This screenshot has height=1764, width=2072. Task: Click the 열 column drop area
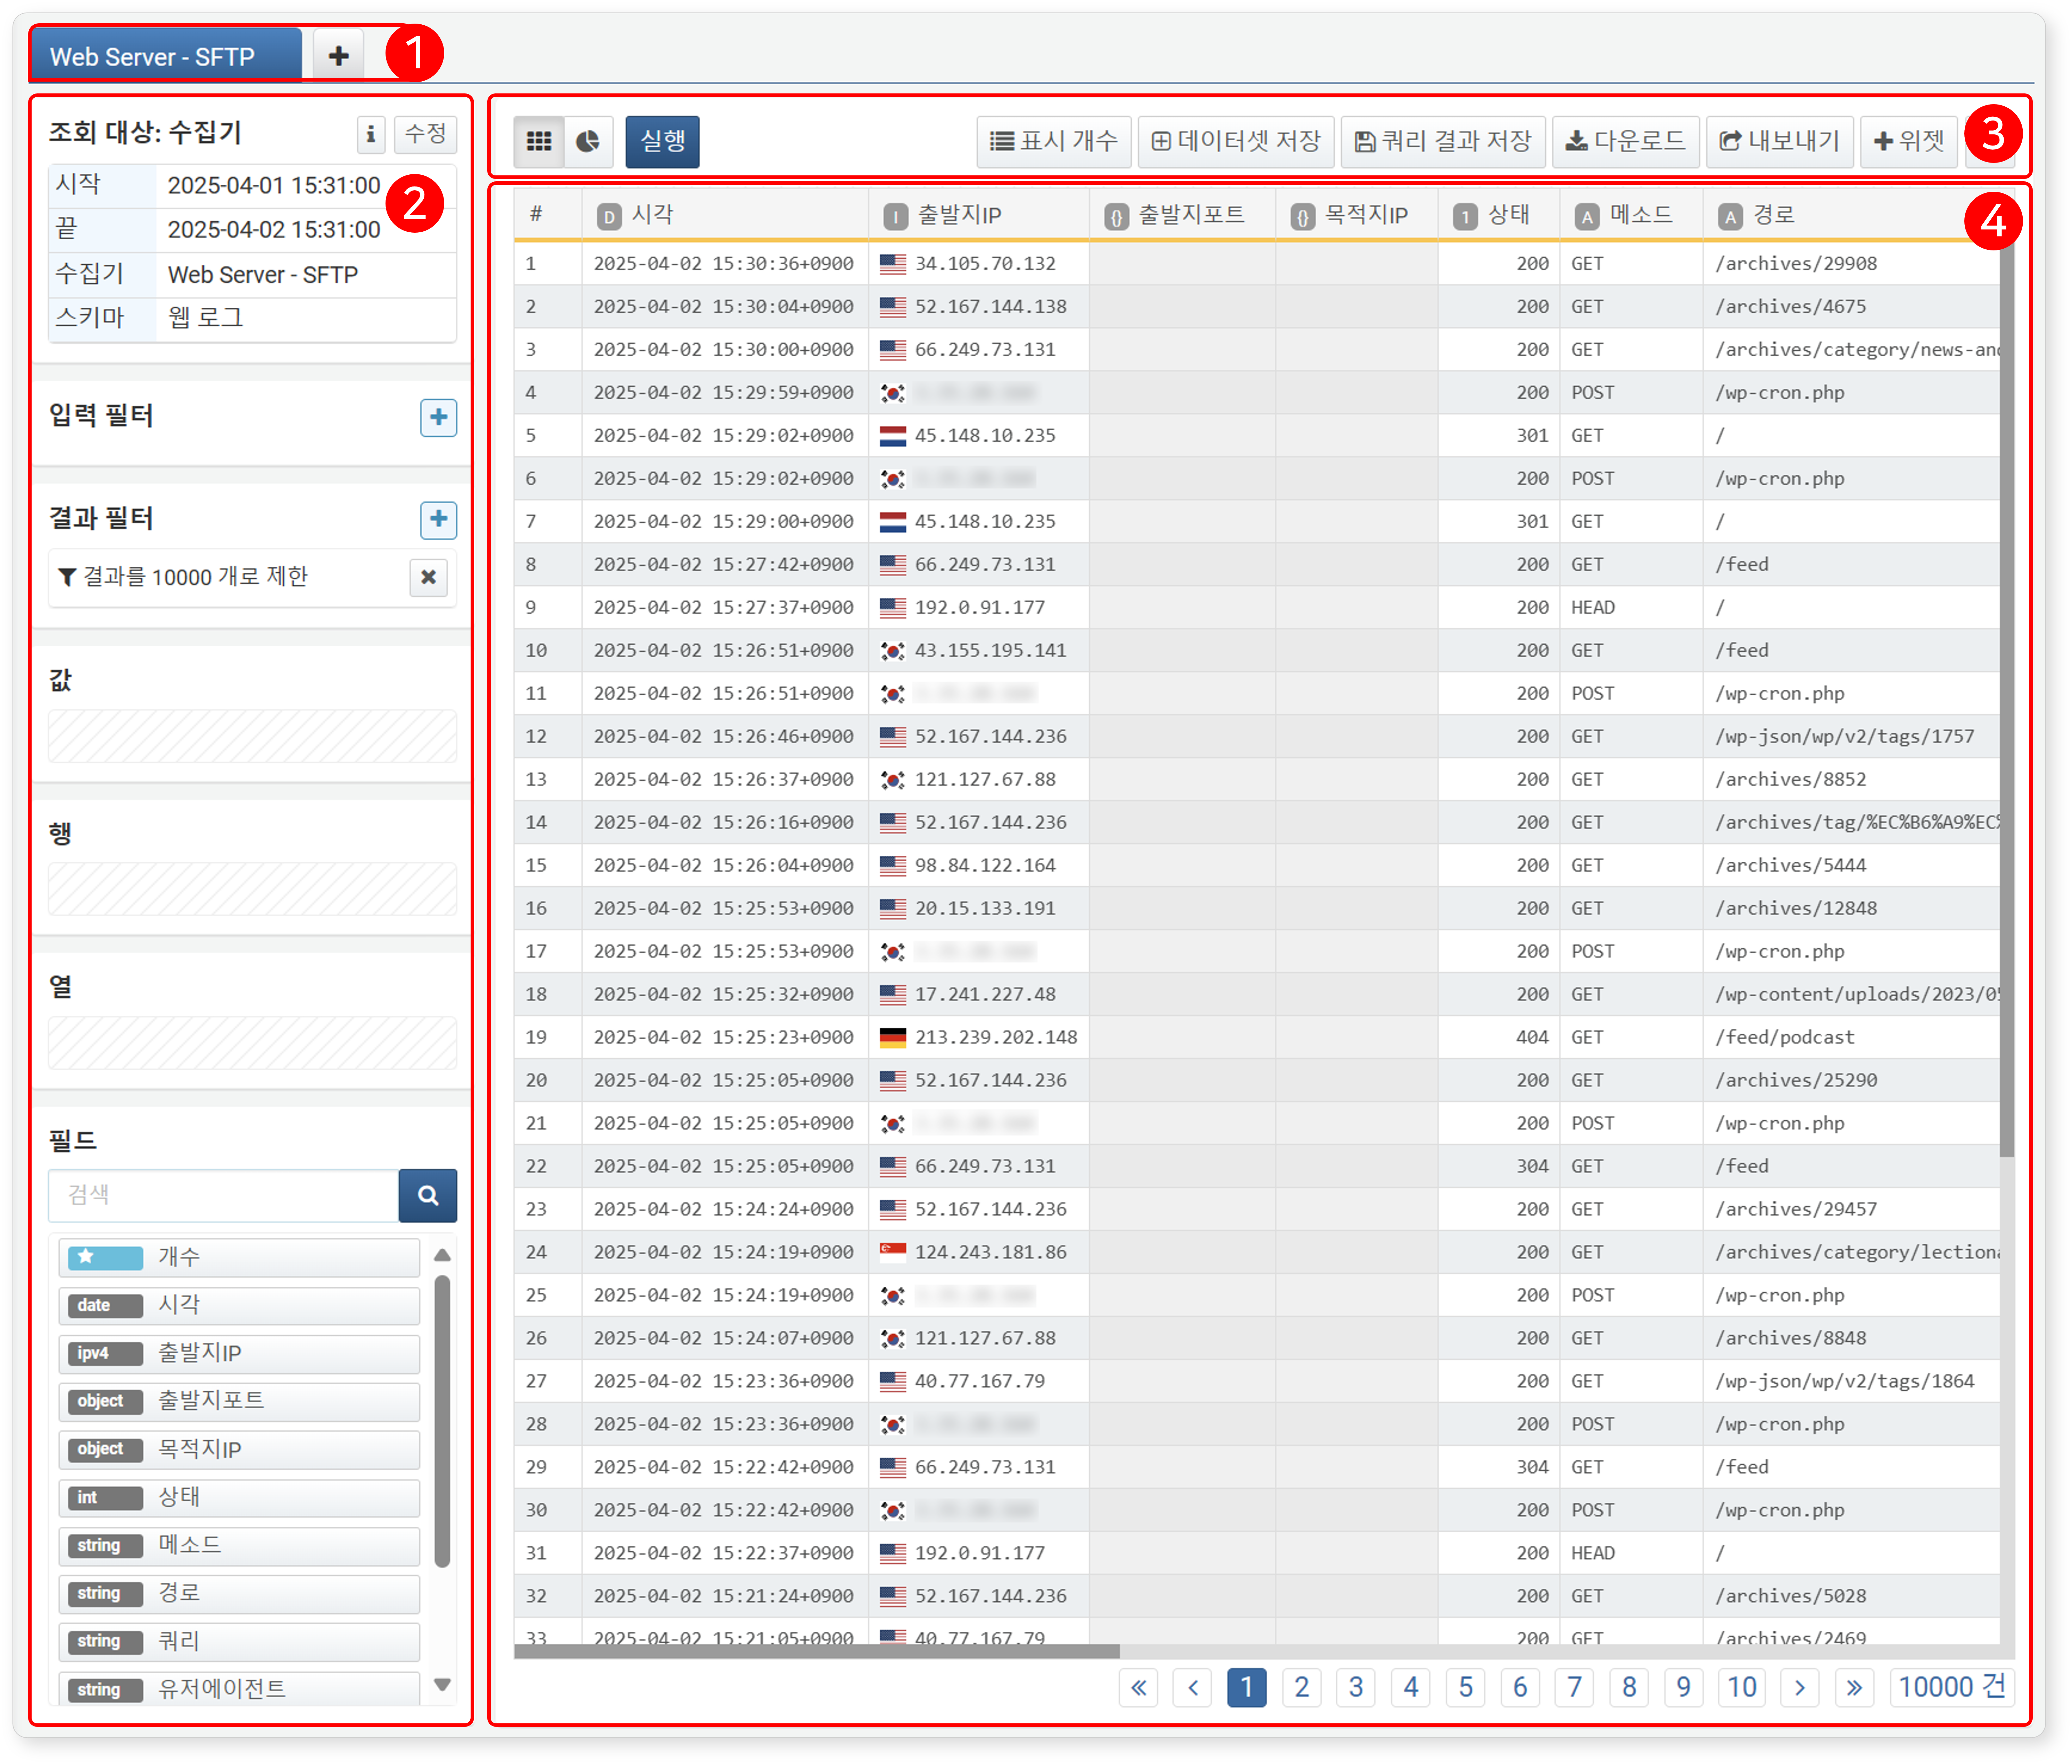[253, 1043]
